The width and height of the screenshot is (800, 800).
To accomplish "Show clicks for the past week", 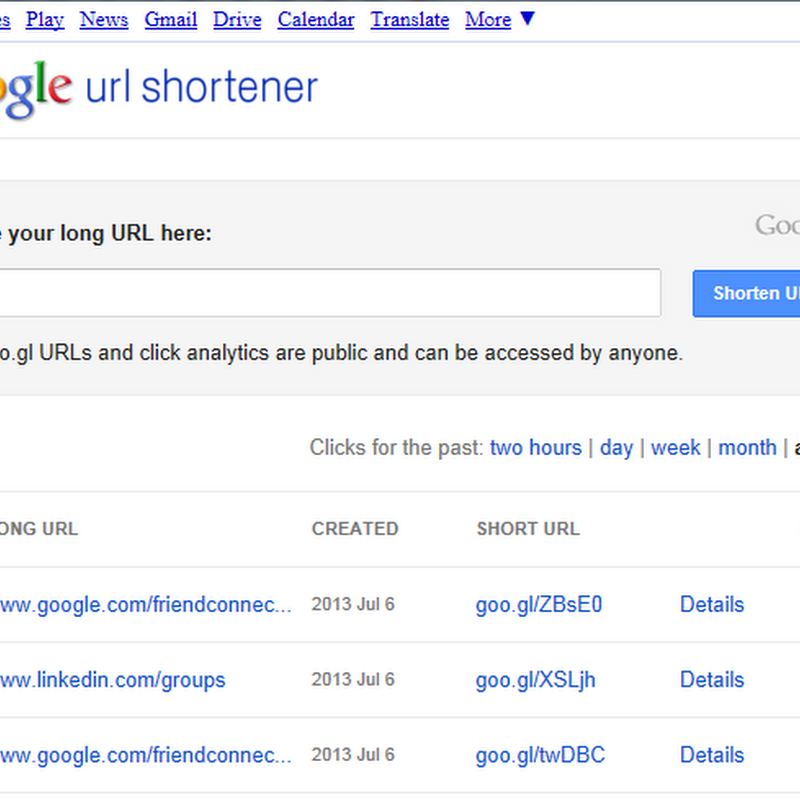I will pyautogui.click(x=675, y=447).
